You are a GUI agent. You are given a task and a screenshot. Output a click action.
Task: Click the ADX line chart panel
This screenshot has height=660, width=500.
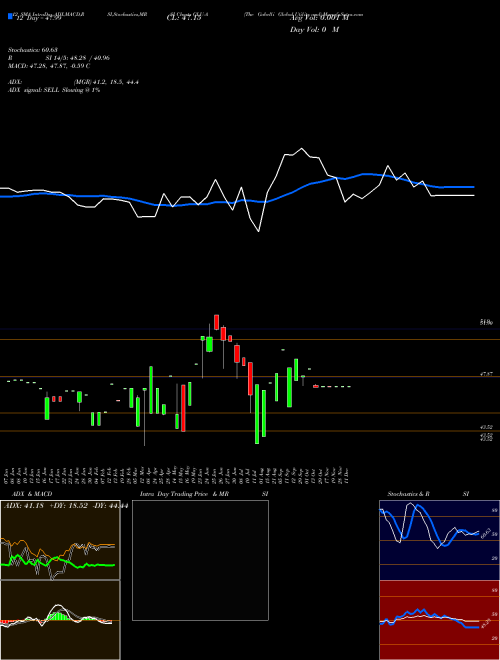60,540
